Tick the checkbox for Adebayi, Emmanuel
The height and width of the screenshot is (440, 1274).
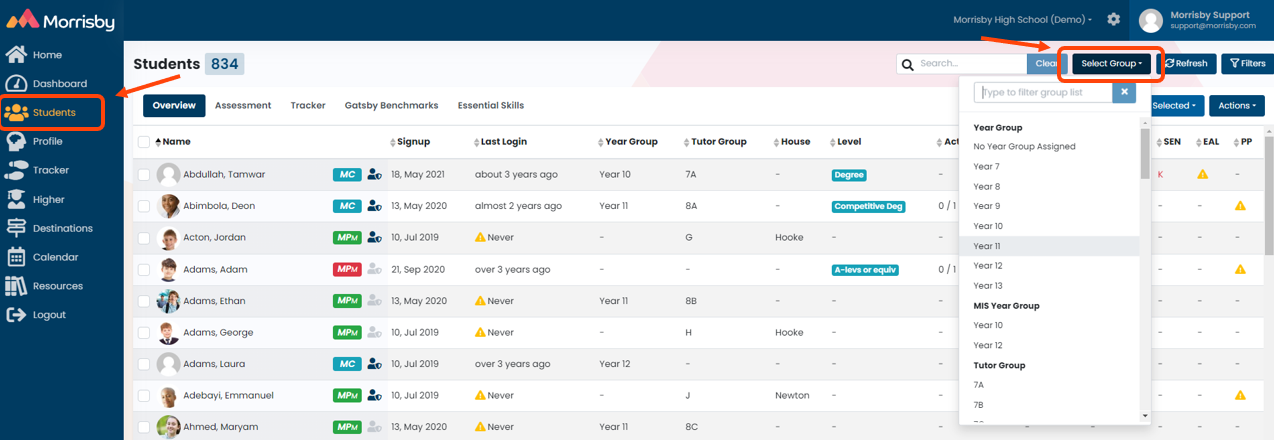coord(144,396)
